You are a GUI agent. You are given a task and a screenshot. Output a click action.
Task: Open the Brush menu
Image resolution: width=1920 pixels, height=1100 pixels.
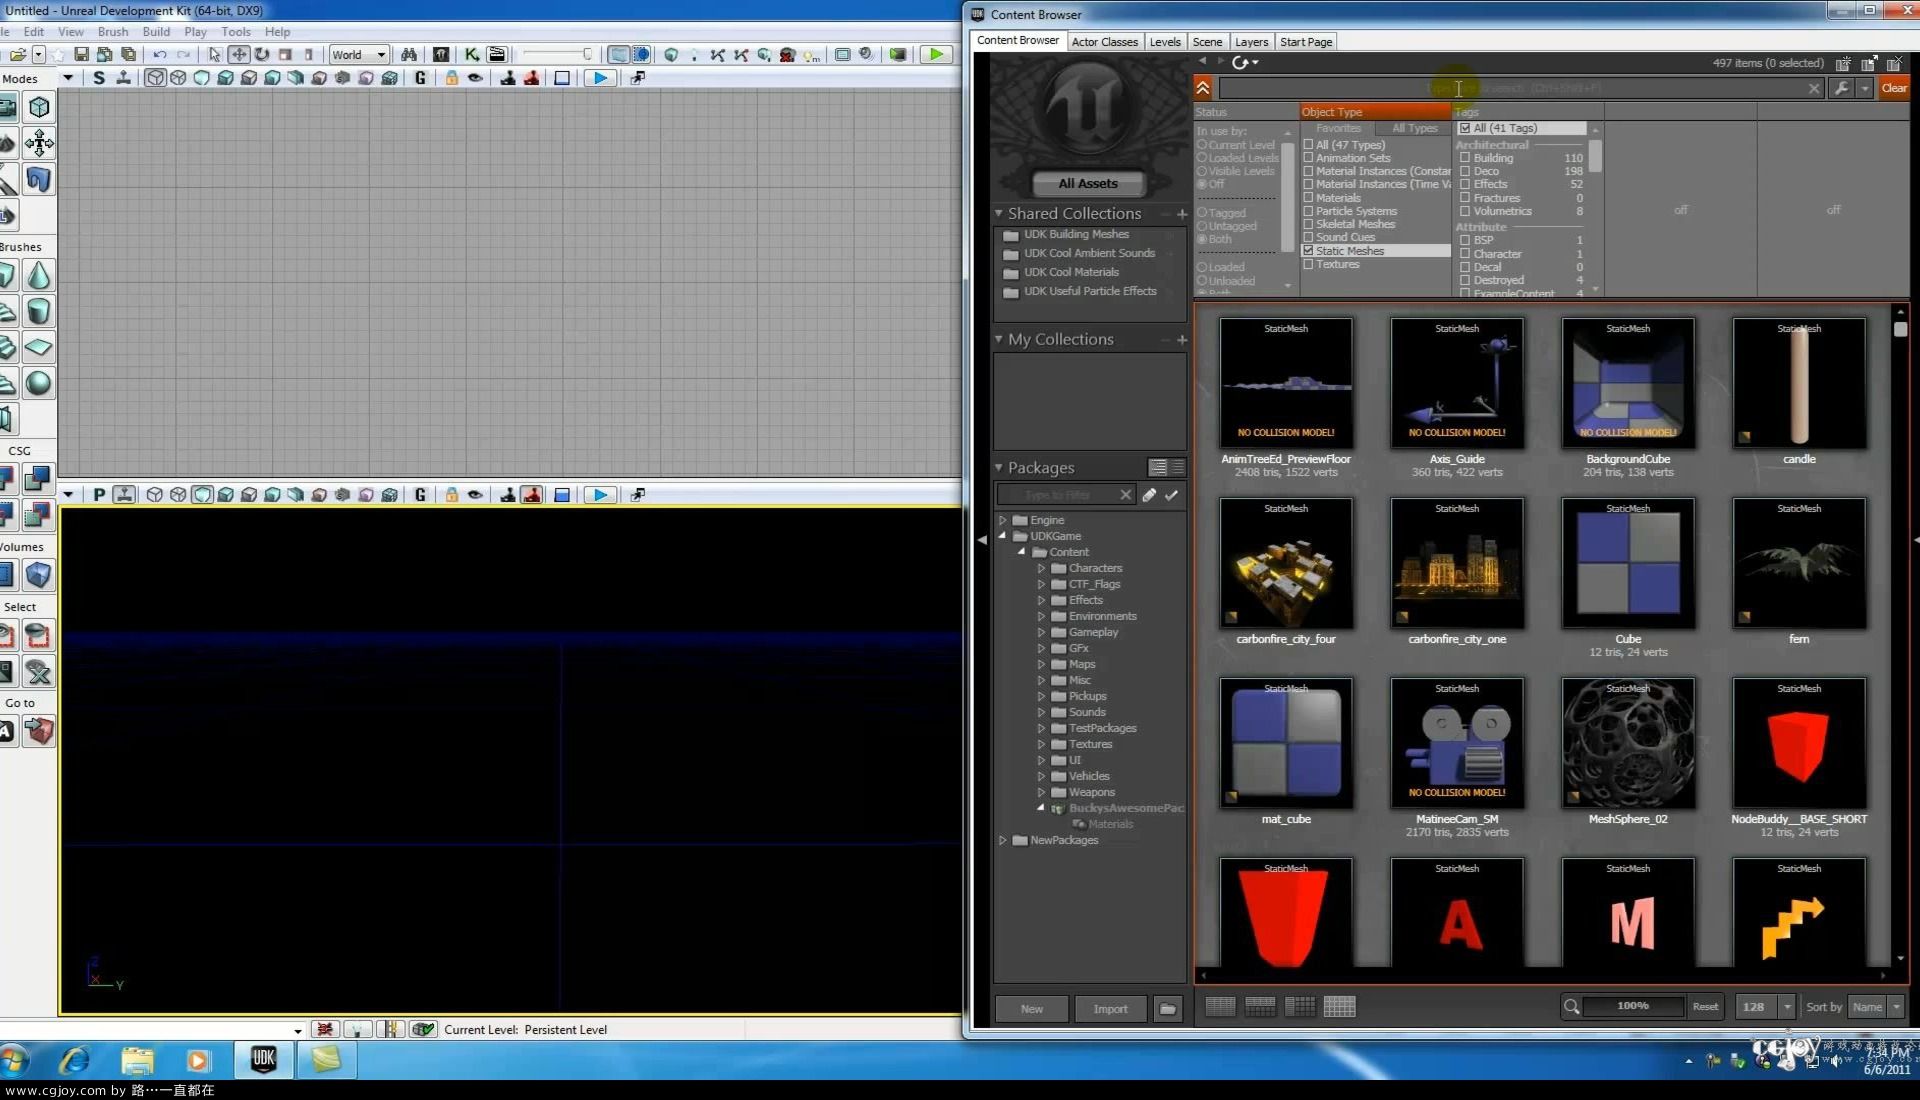click(113, 32)
